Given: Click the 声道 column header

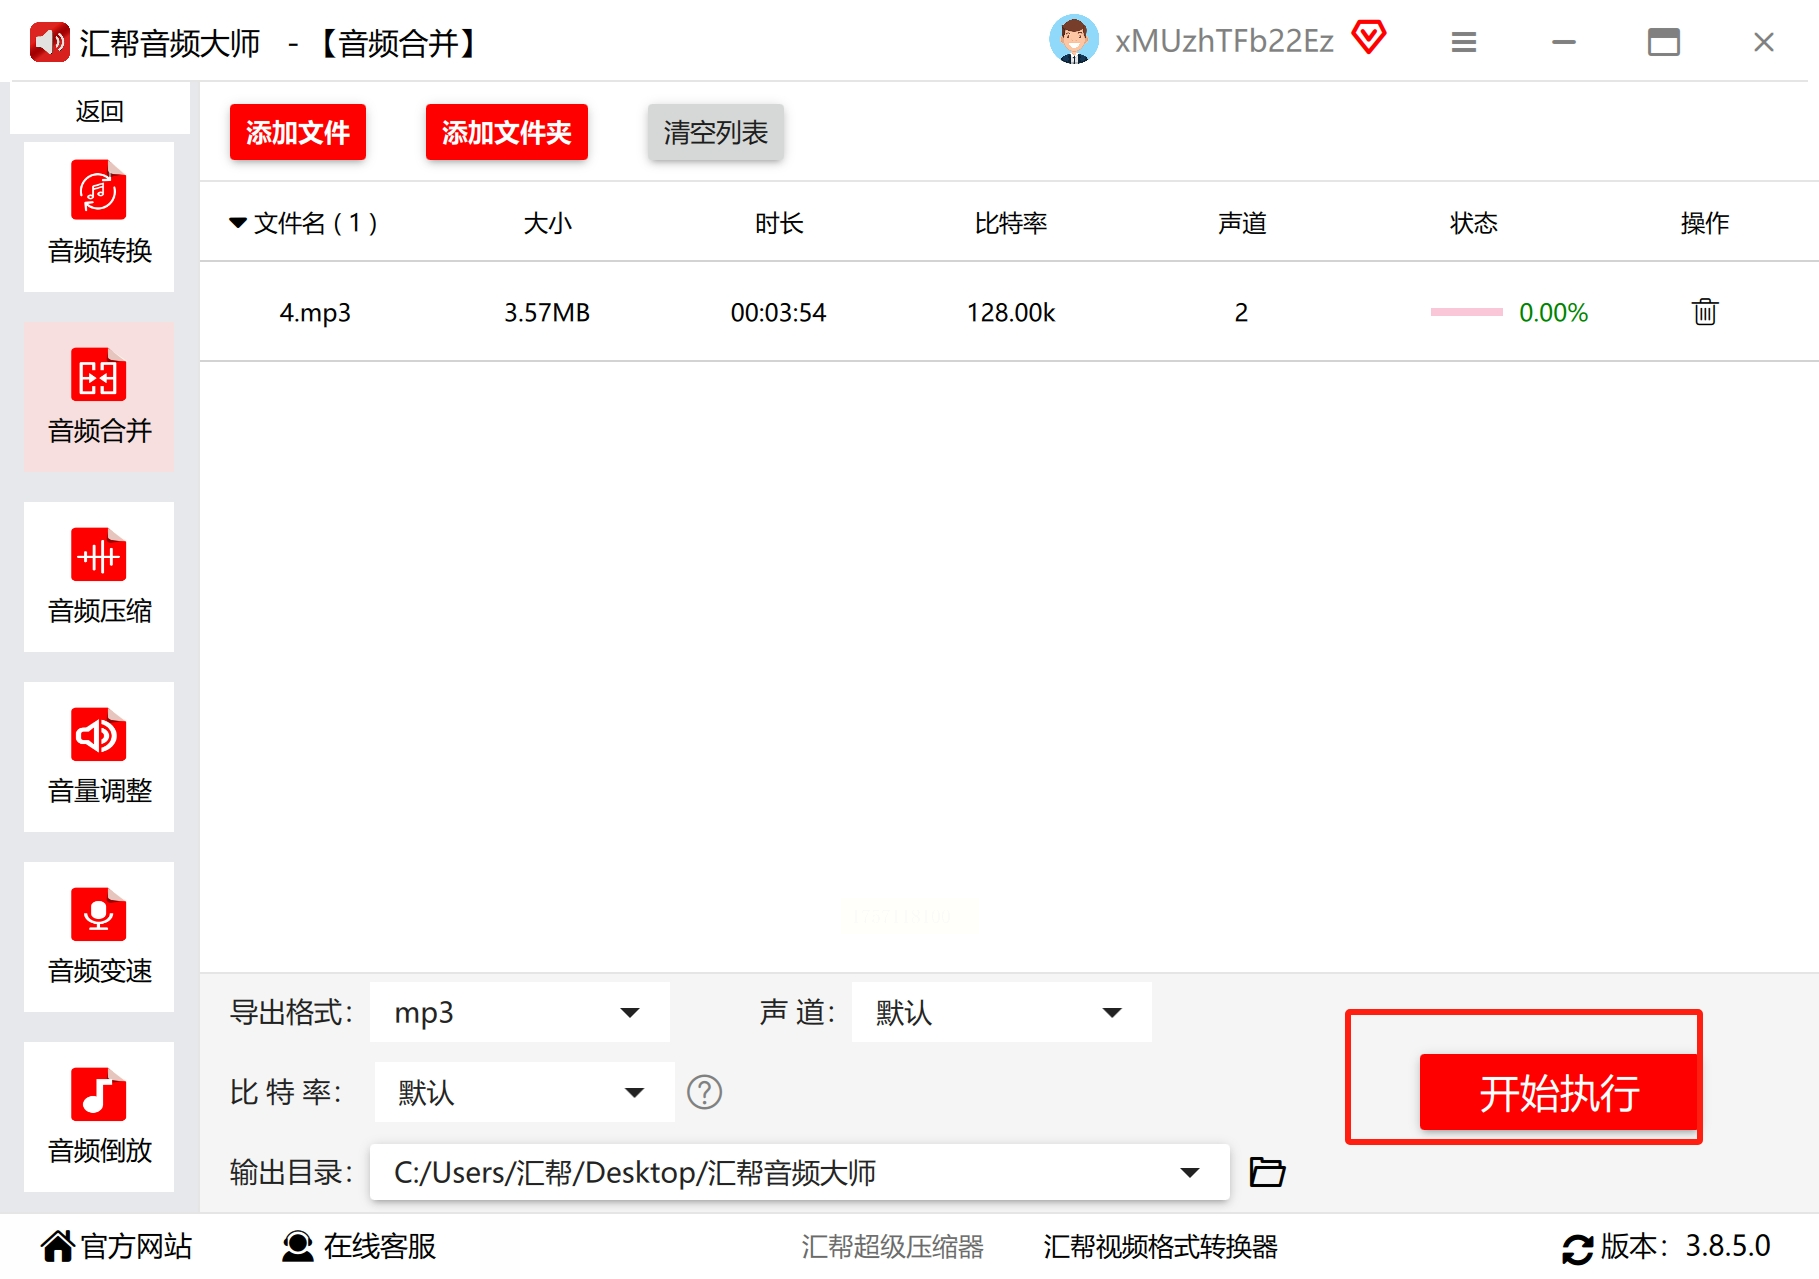Looking at the screenshot, I should coord(1242,223).
